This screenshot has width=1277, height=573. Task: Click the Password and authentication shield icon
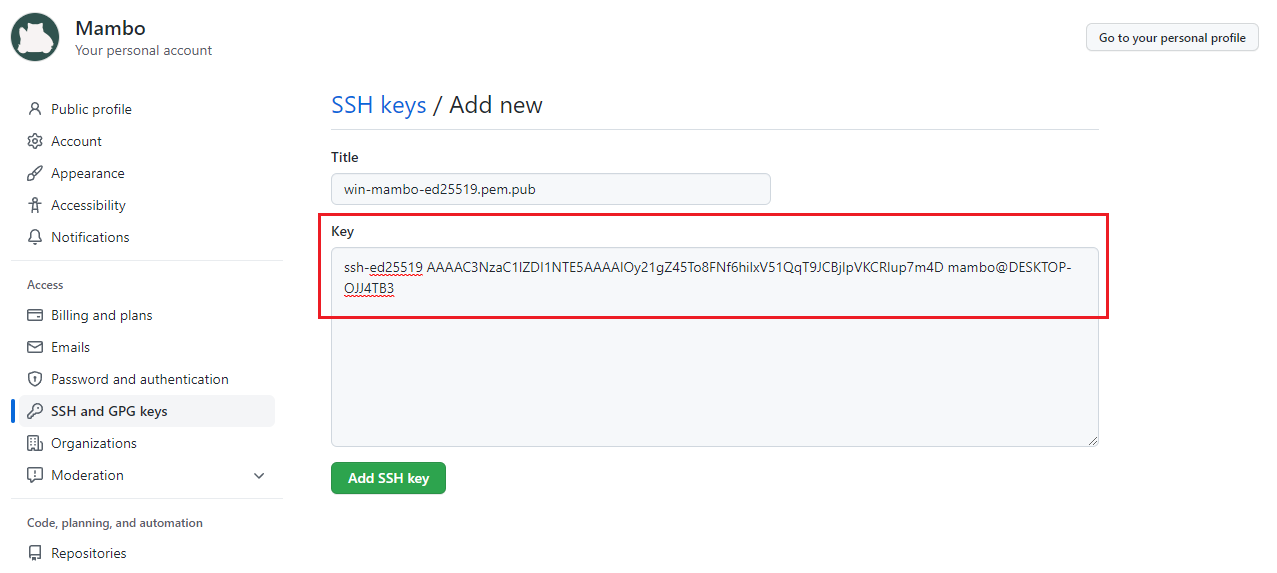[35, 379]
